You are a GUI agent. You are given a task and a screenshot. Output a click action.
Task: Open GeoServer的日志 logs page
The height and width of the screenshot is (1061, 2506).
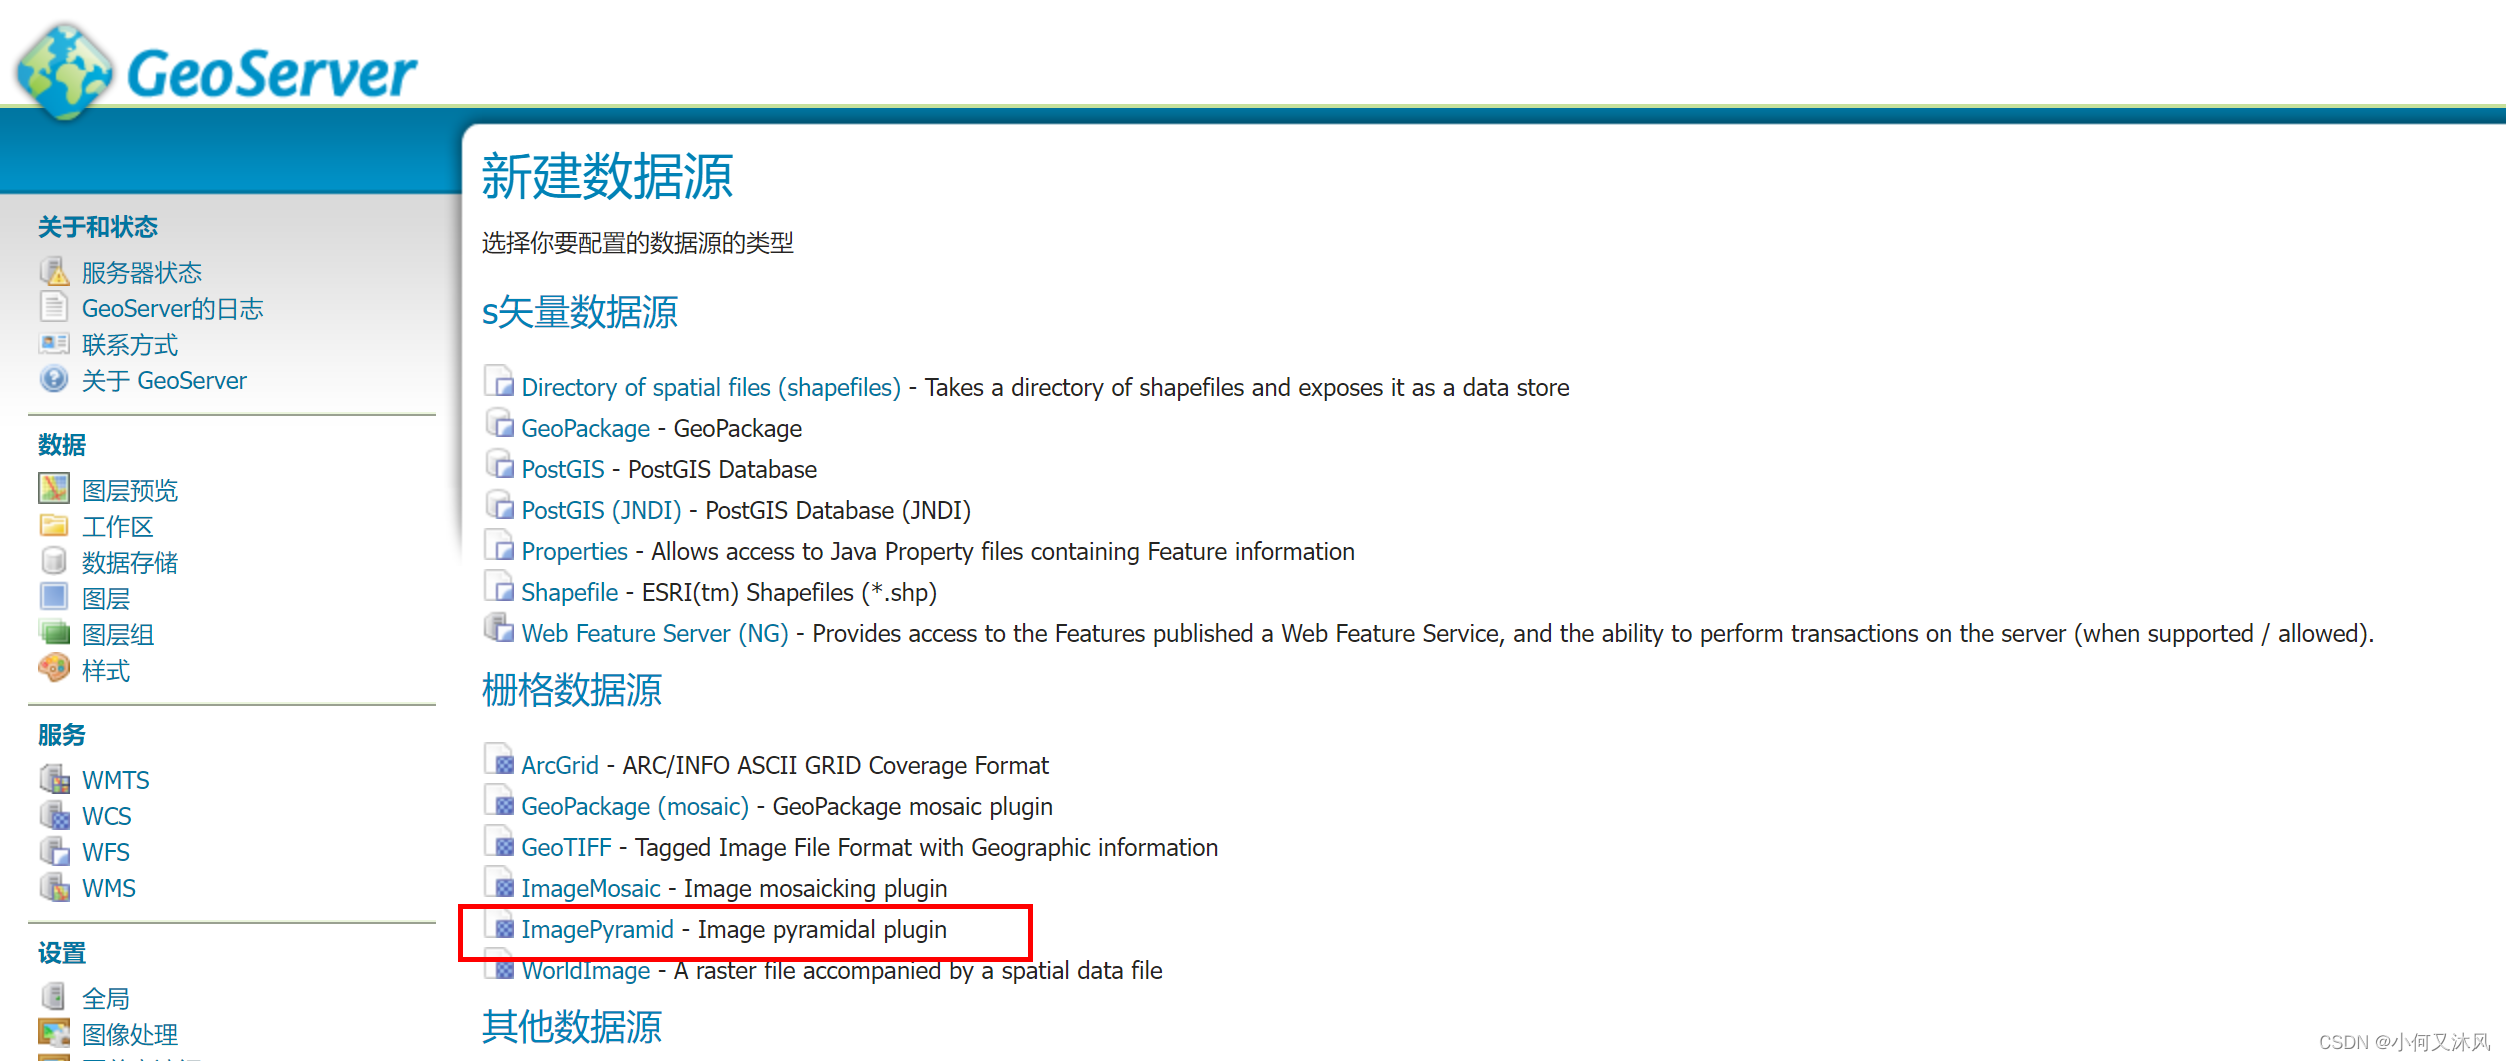point(172,309)
